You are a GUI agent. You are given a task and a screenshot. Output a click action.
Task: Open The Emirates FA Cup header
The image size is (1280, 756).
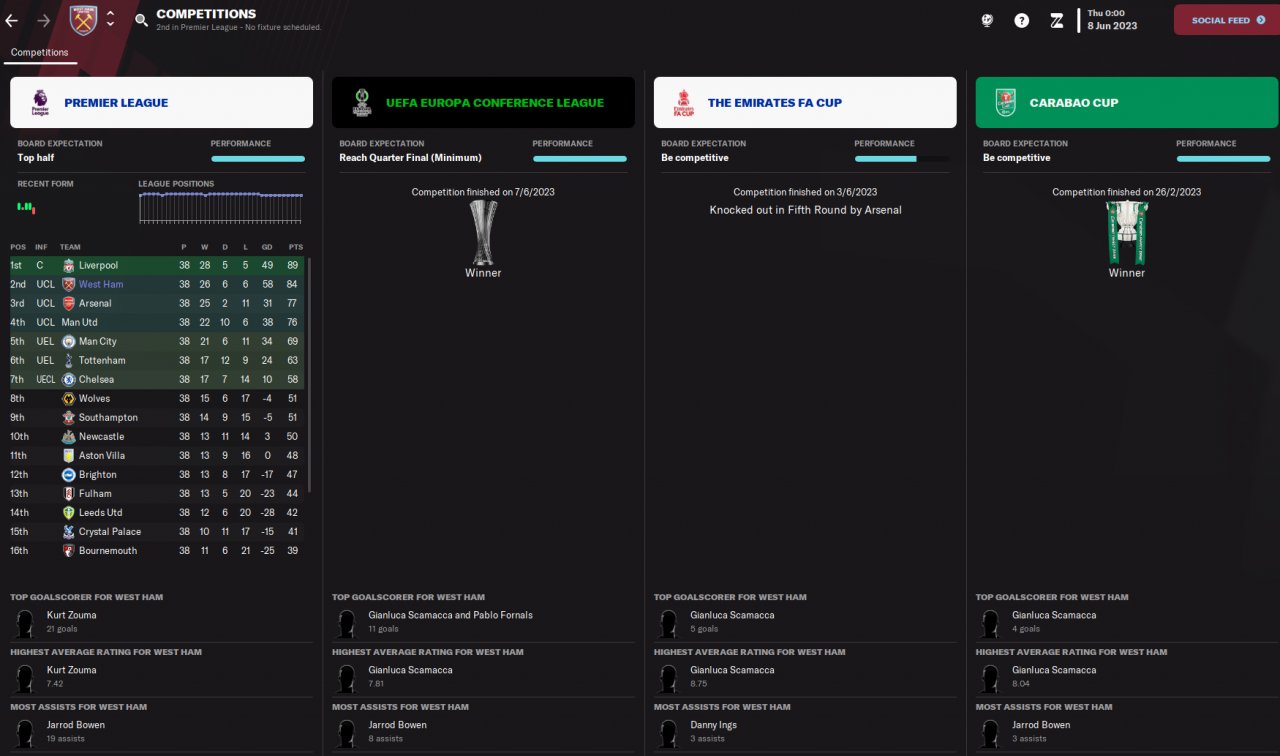pyautogui.click(x=805, y=102)
